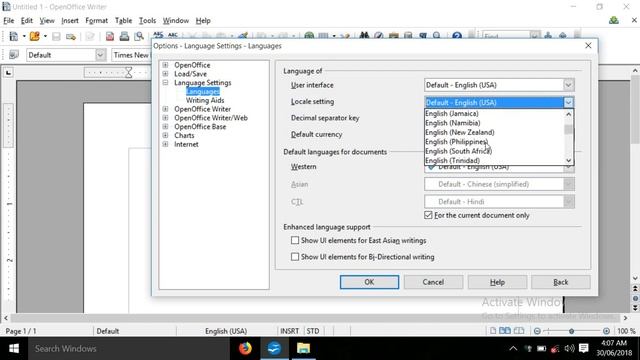
Task: Click the zoom out minus icon
Action: pos(537,331)
